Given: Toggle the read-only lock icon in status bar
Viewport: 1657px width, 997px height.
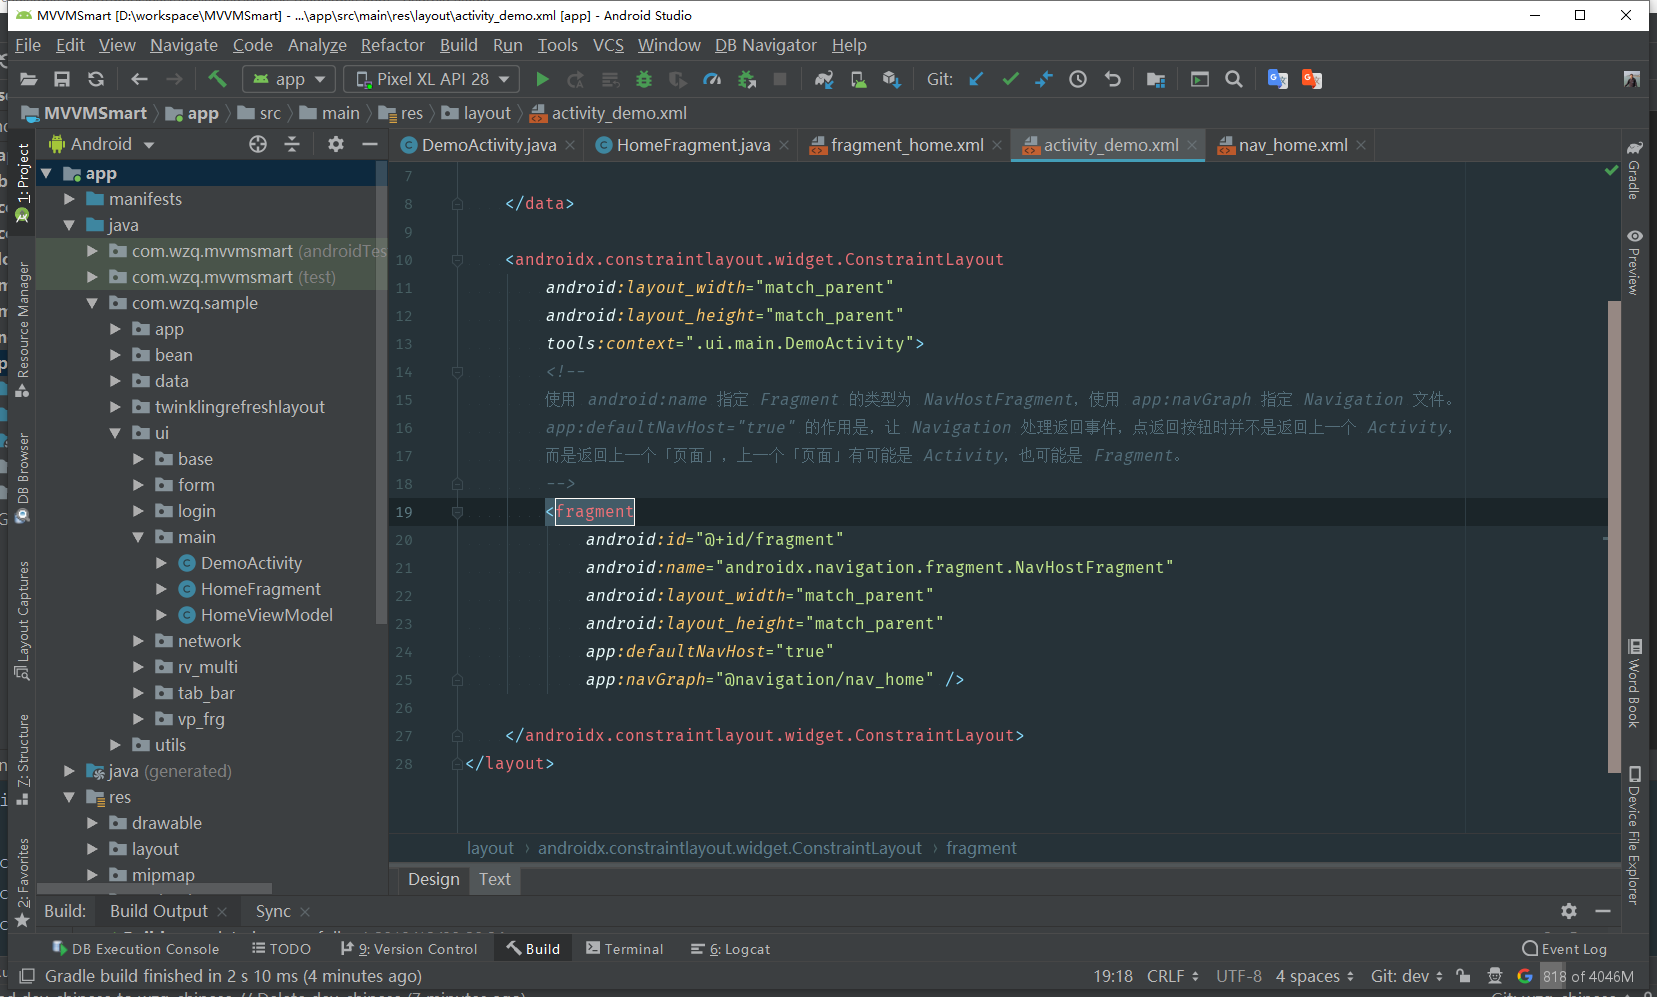Looking at the screenshot, I should (x=1463, y=976).
